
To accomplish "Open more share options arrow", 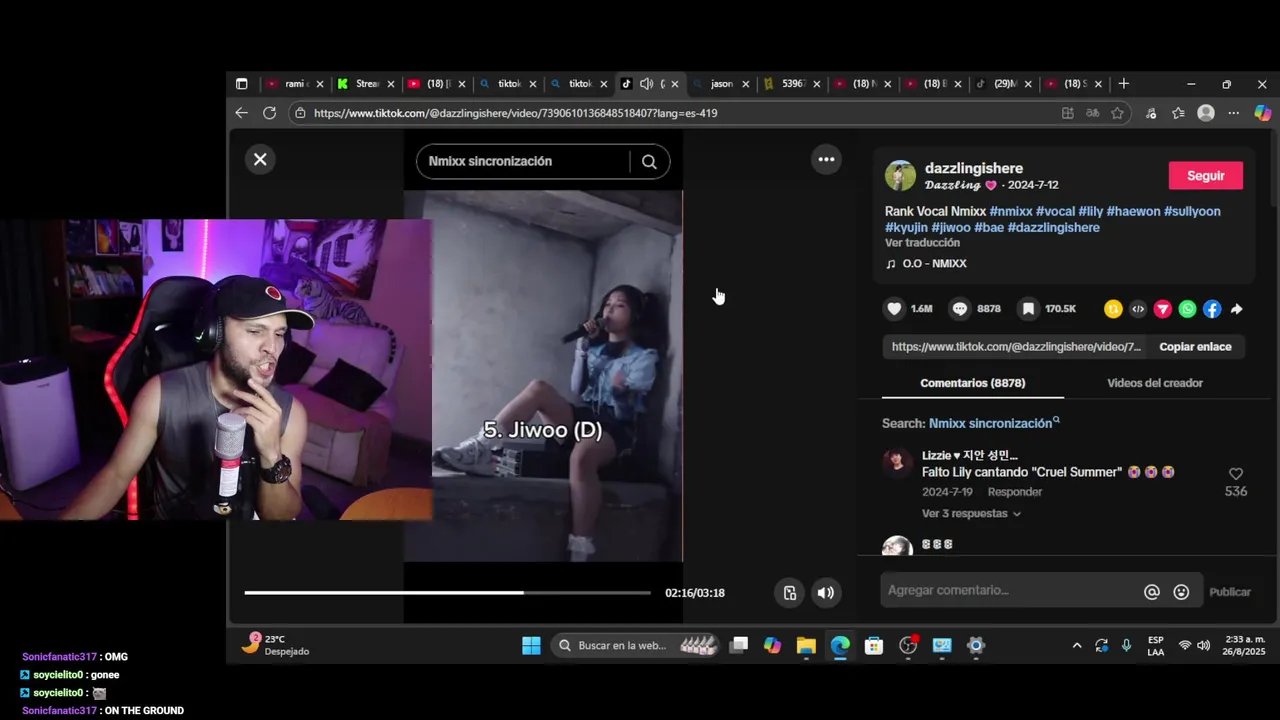I will click(x=1237, y=309).
